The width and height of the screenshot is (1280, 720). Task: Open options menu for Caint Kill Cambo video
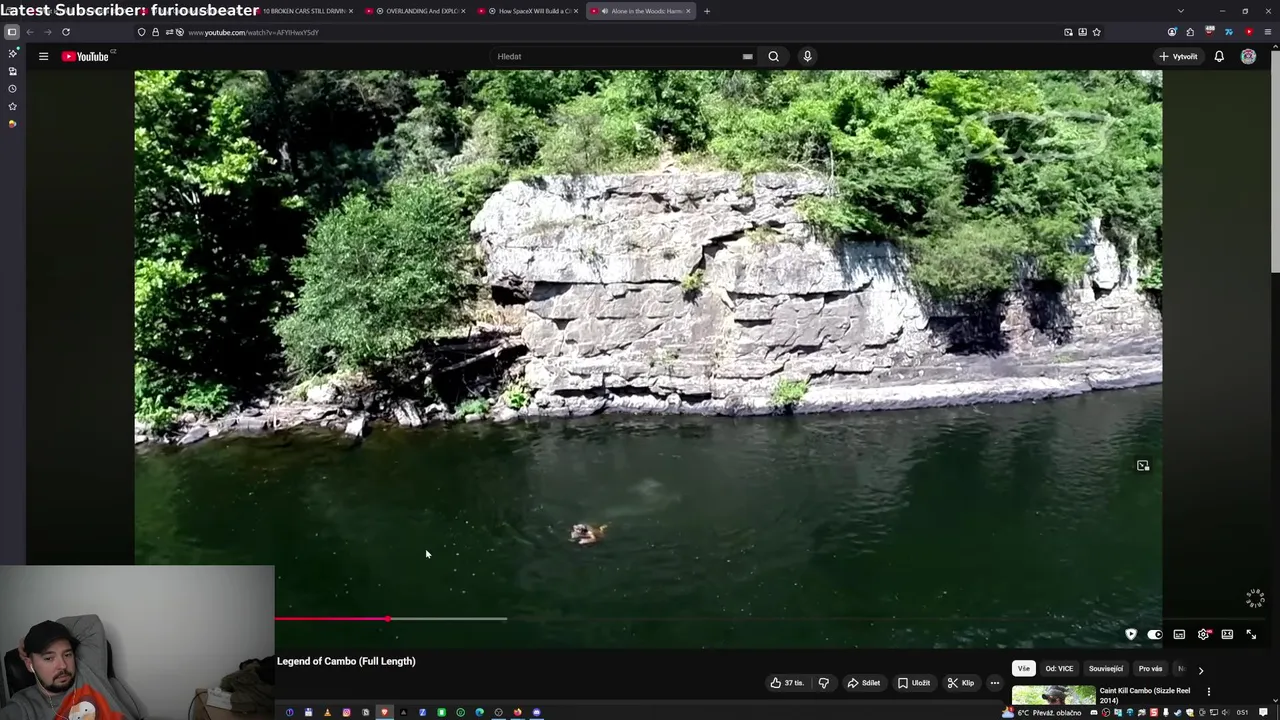[x=1208, y=691]
